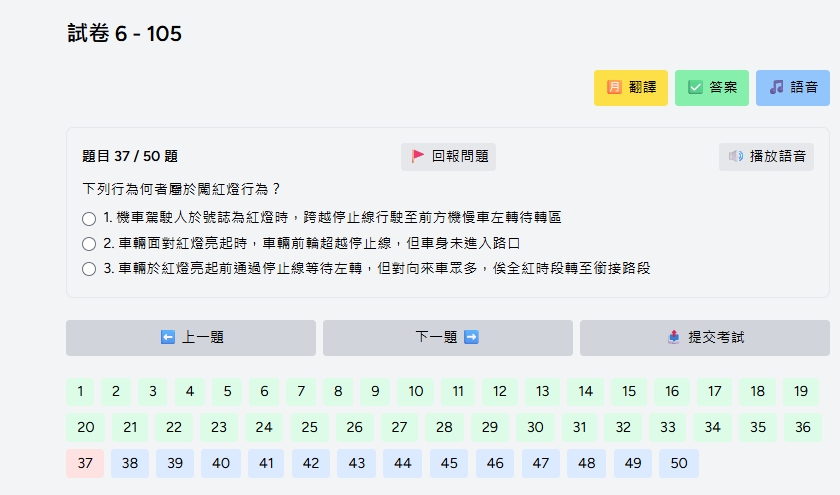Click the submit icon beside 提交考試

(x=674, y=338)
